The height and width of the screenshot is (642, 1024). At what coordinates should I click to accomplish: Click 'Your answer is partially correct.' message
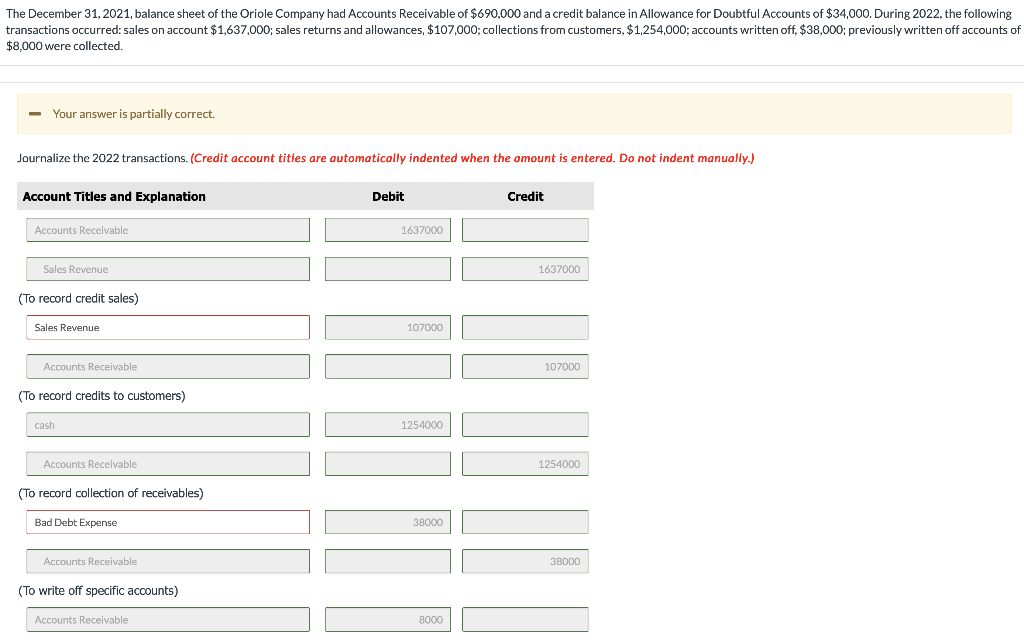[x=133, y=114]
